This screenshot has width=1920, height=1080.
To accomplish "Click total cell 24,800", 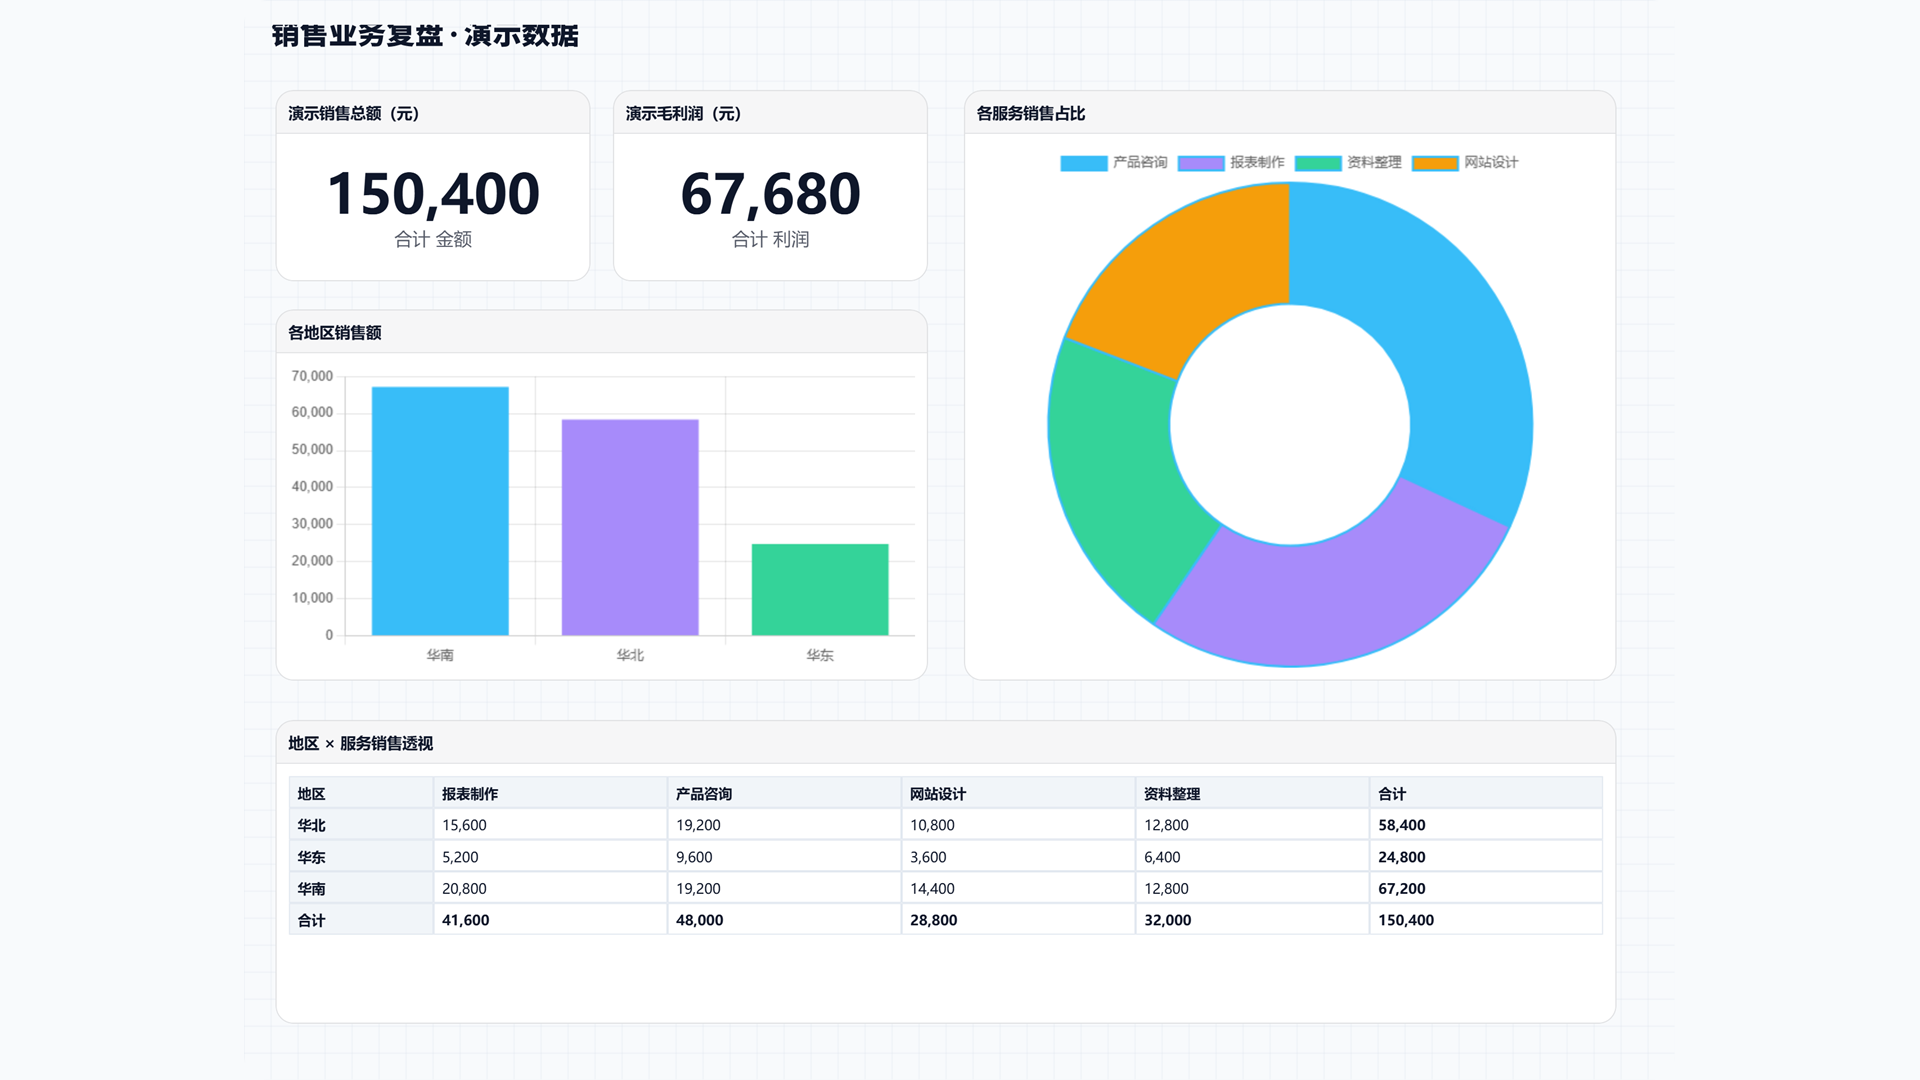I will pyautogui.click(x=1486, y=857).
